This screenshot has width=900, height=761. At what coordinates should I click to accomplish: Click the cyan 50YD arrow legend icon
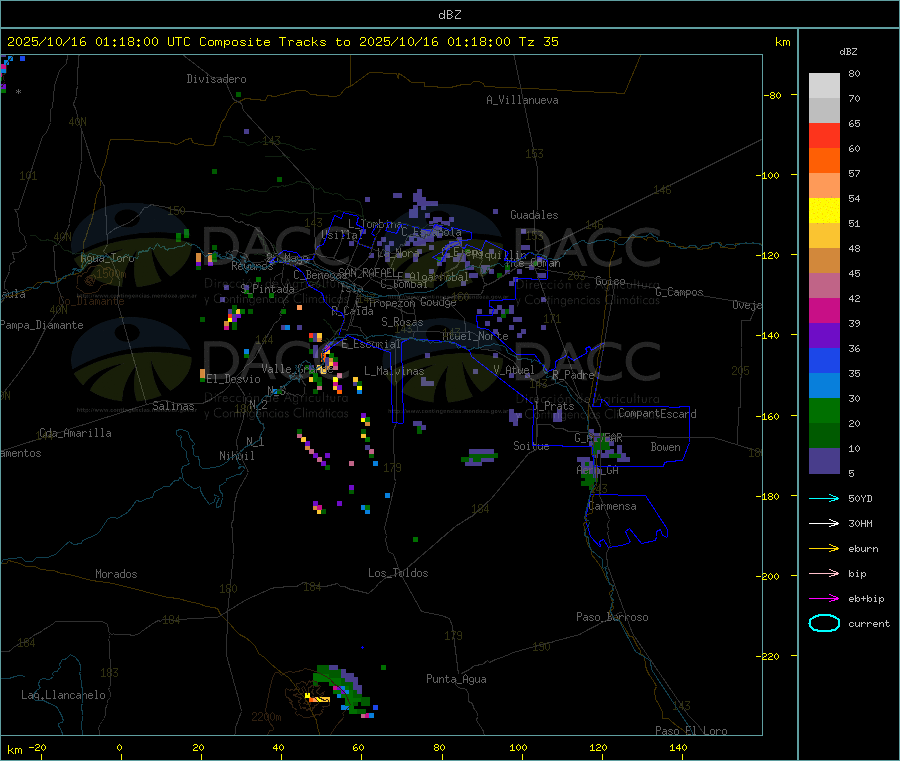pyautogui.click(x=824, y=498)
